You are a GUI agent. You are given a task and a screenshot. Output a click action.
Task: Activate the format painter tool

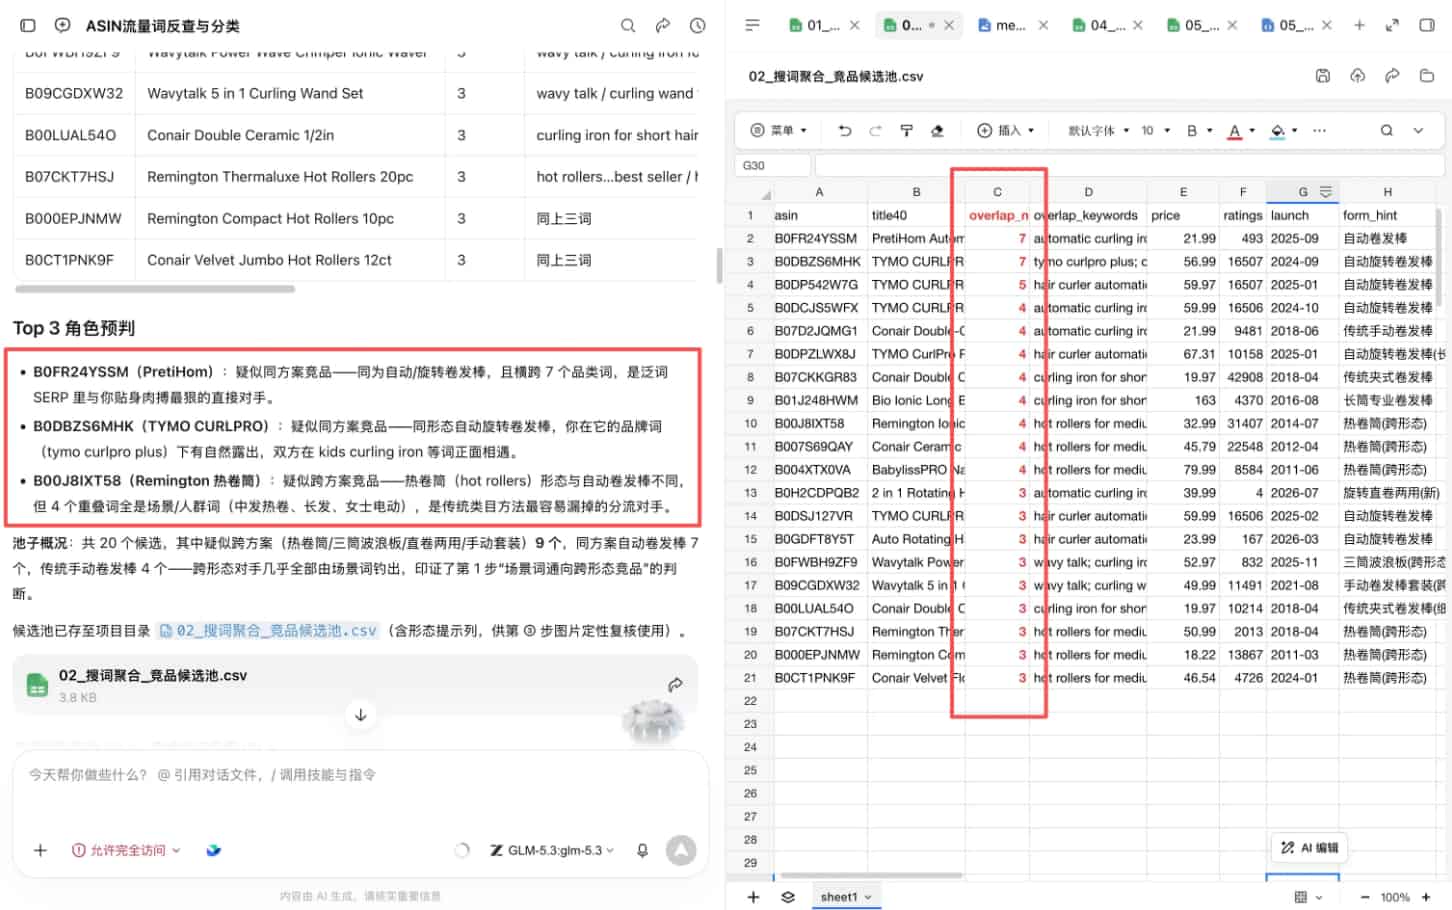click(x=907, y=130)
